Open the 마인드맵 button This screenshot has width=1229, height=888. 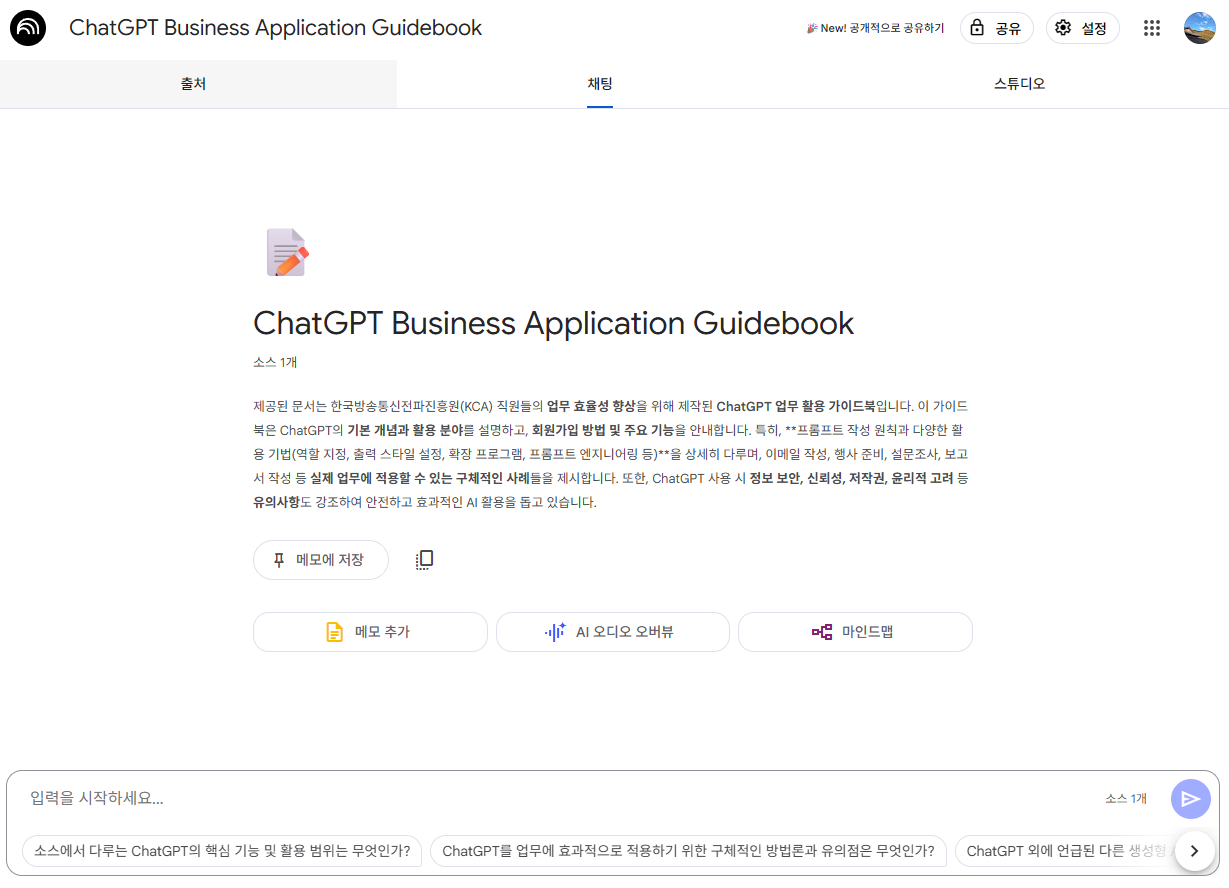pos(855,632)
